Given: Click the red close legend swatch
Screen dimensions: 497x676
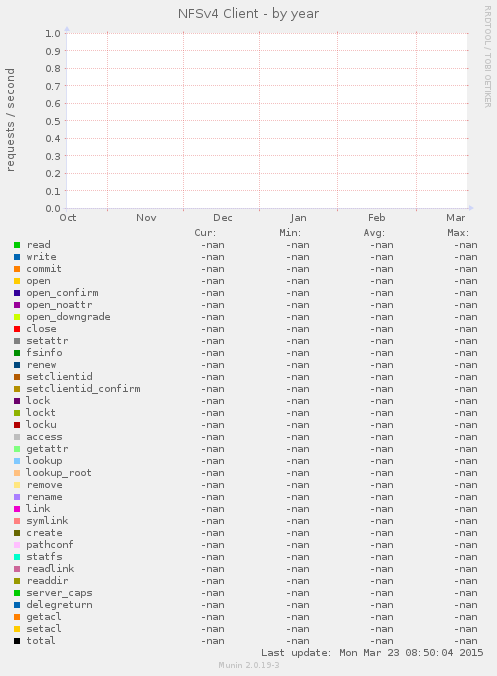Looking at the screenshot, I should pos(17,329).
